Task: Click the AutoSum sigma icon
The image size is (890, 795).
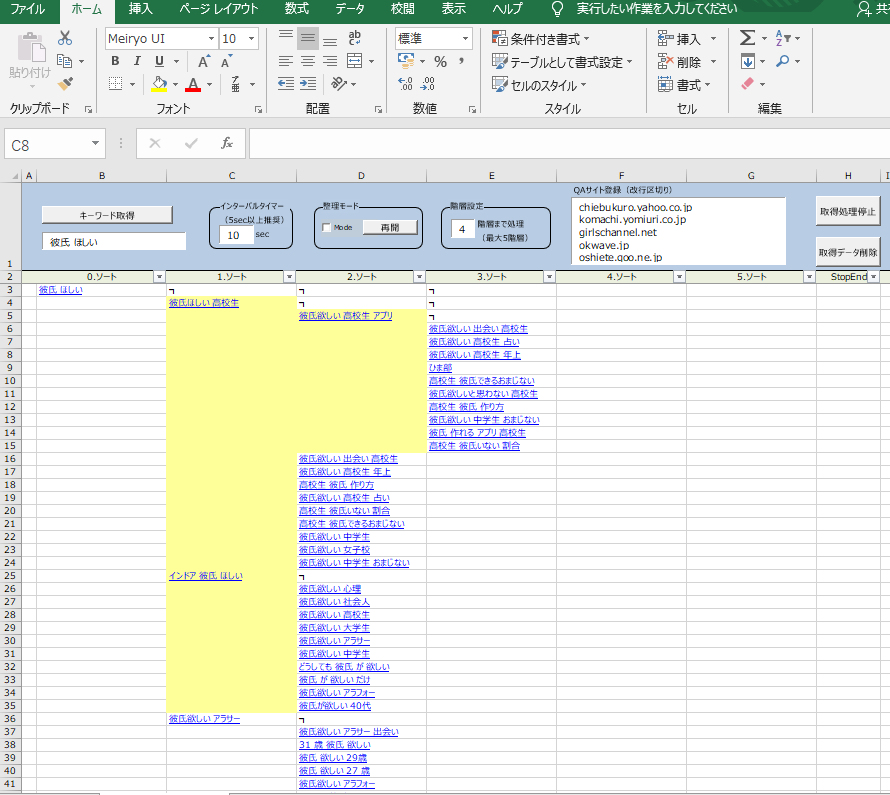Action: 748,38
